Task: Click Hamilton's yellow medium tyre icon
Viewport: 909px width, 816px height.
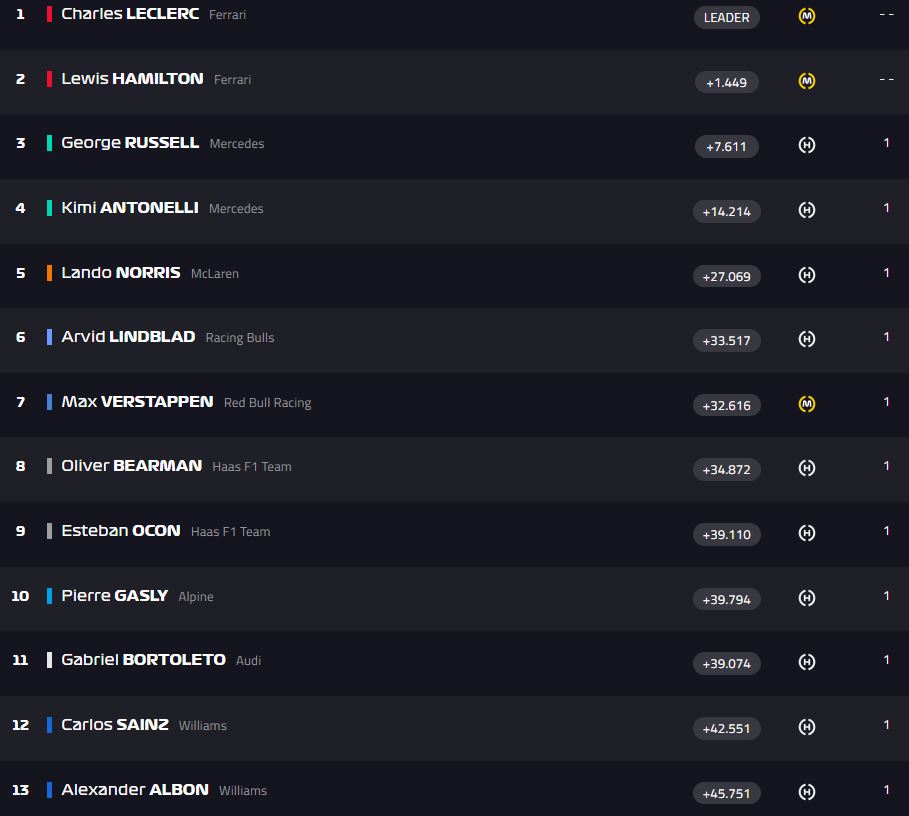Action: [x=807, y=81]
